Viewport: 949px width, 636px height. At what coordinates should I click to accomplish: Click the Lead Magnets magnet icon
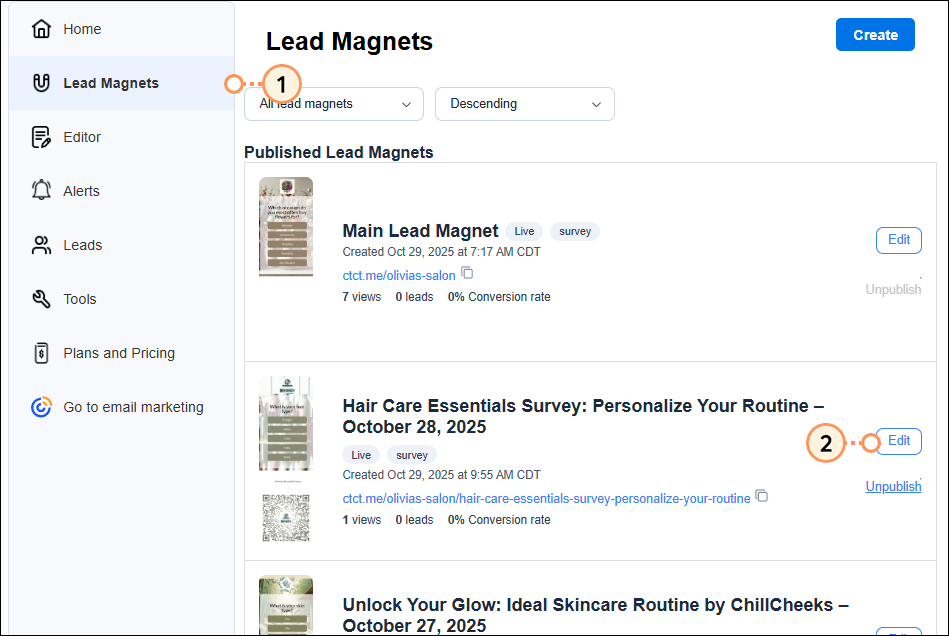click(41, 83)
